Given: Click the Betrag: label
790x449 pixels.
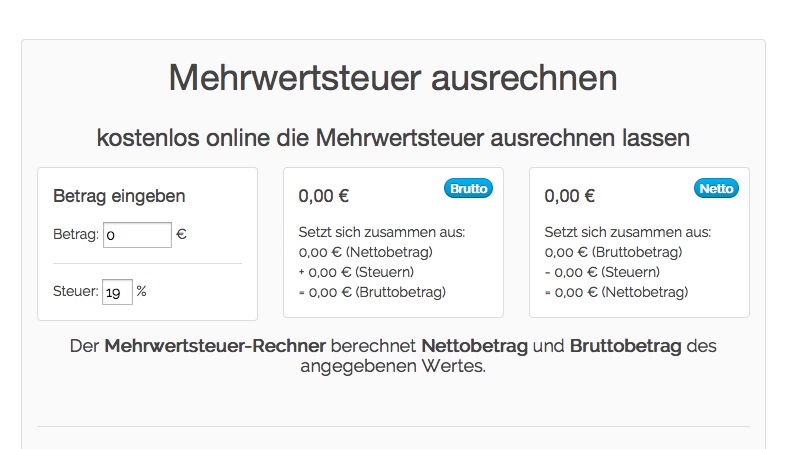Looking at the screenshot, I should coord(76,234).
